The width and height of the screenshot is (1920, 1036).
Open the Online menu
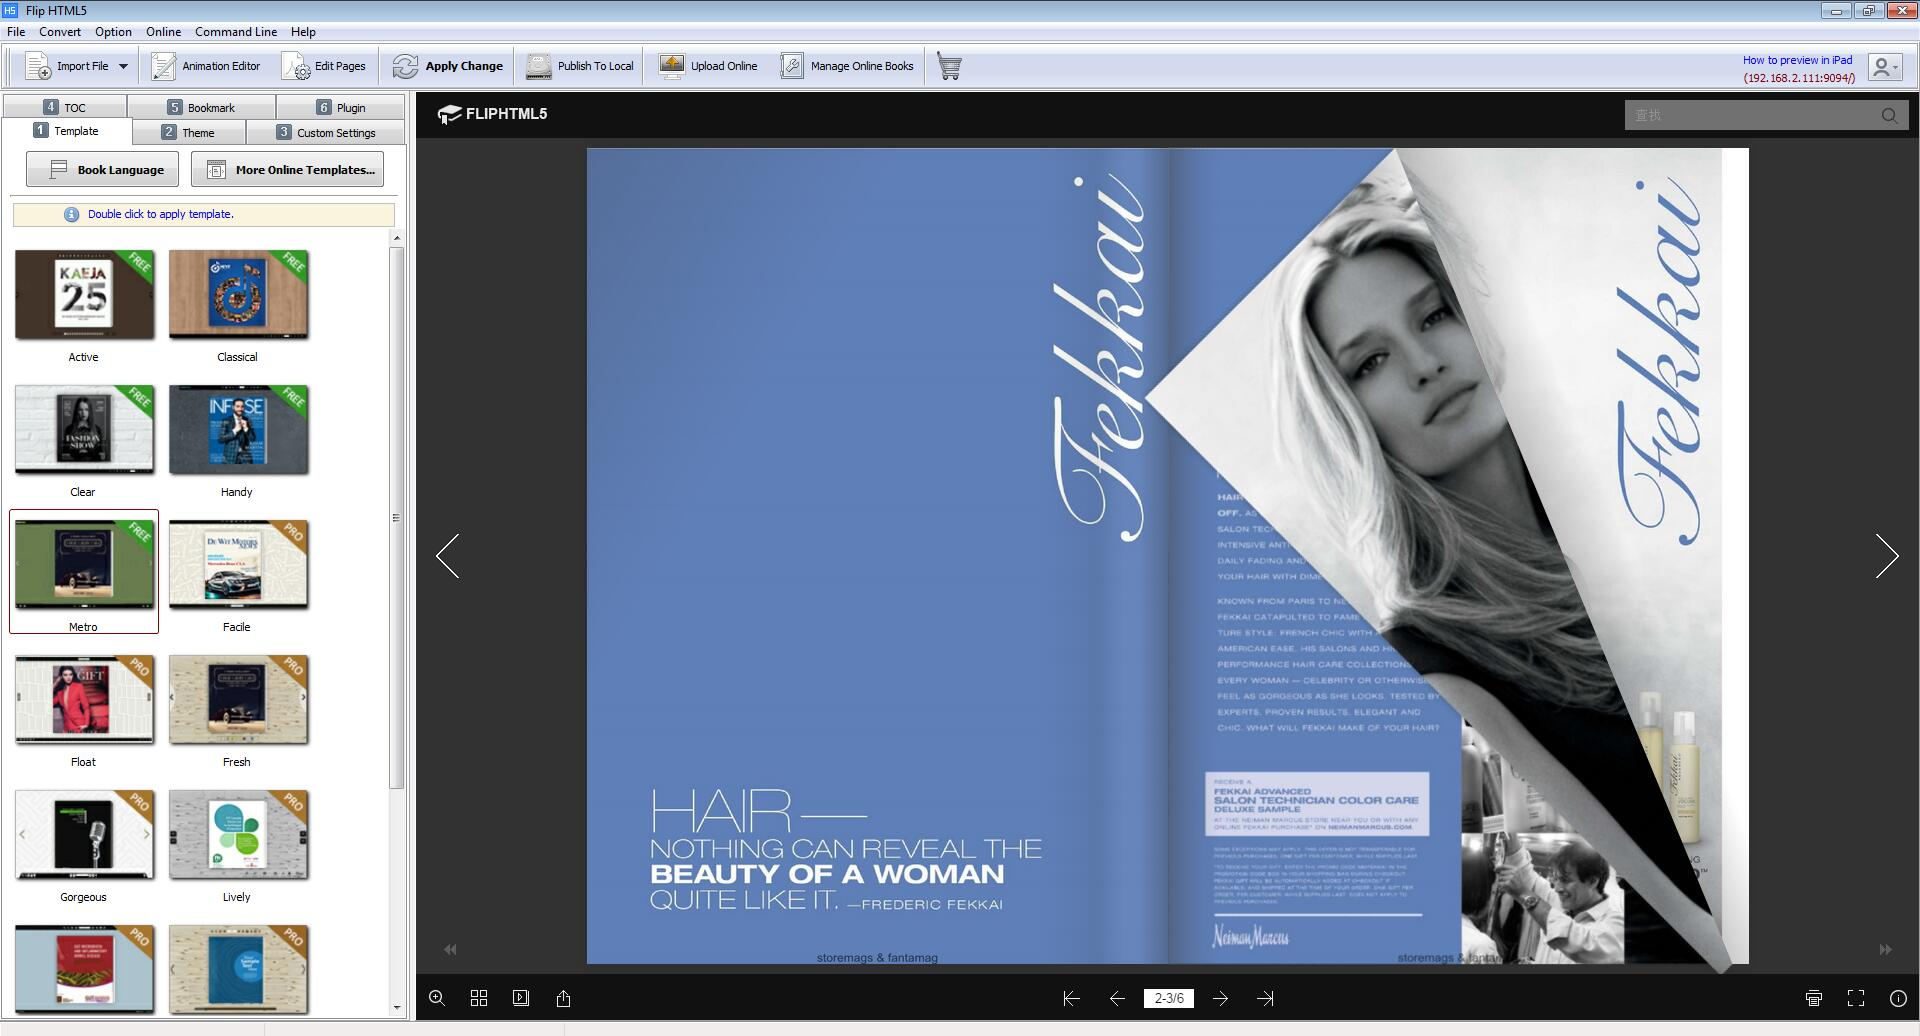[x=163, y=32]
